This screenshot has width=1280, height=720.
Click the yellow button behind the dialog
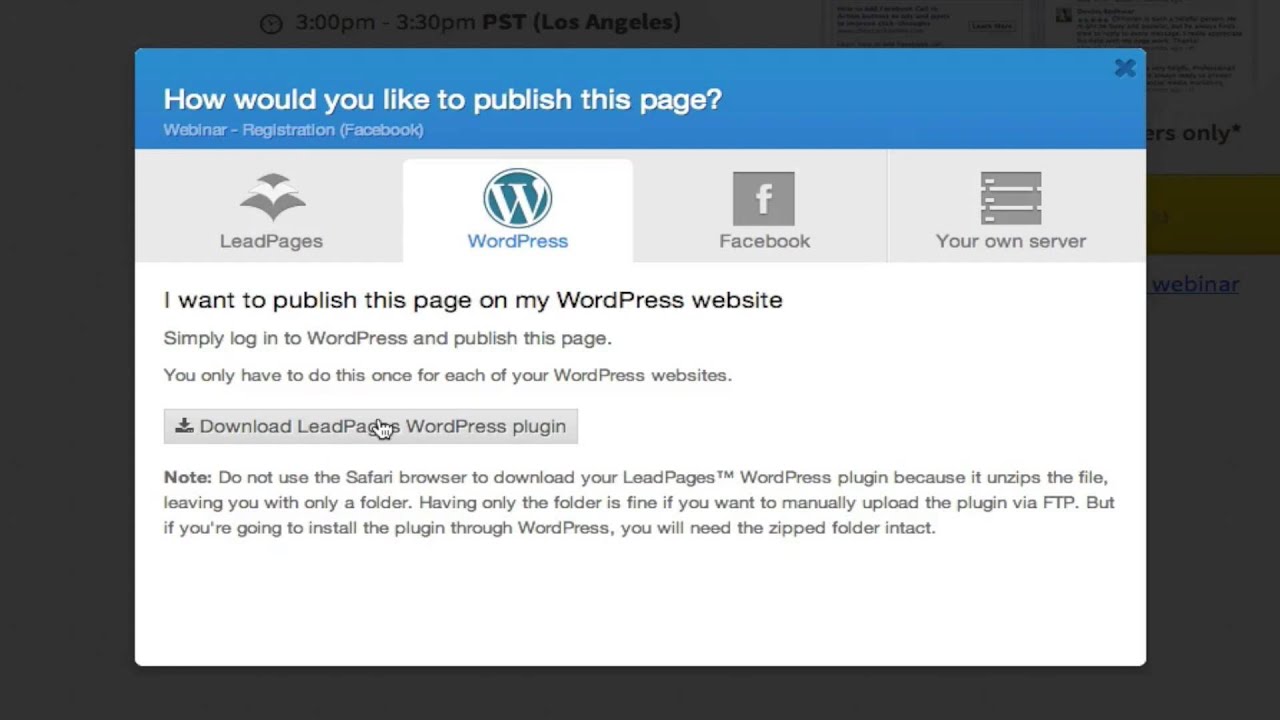coord(1213,215)
